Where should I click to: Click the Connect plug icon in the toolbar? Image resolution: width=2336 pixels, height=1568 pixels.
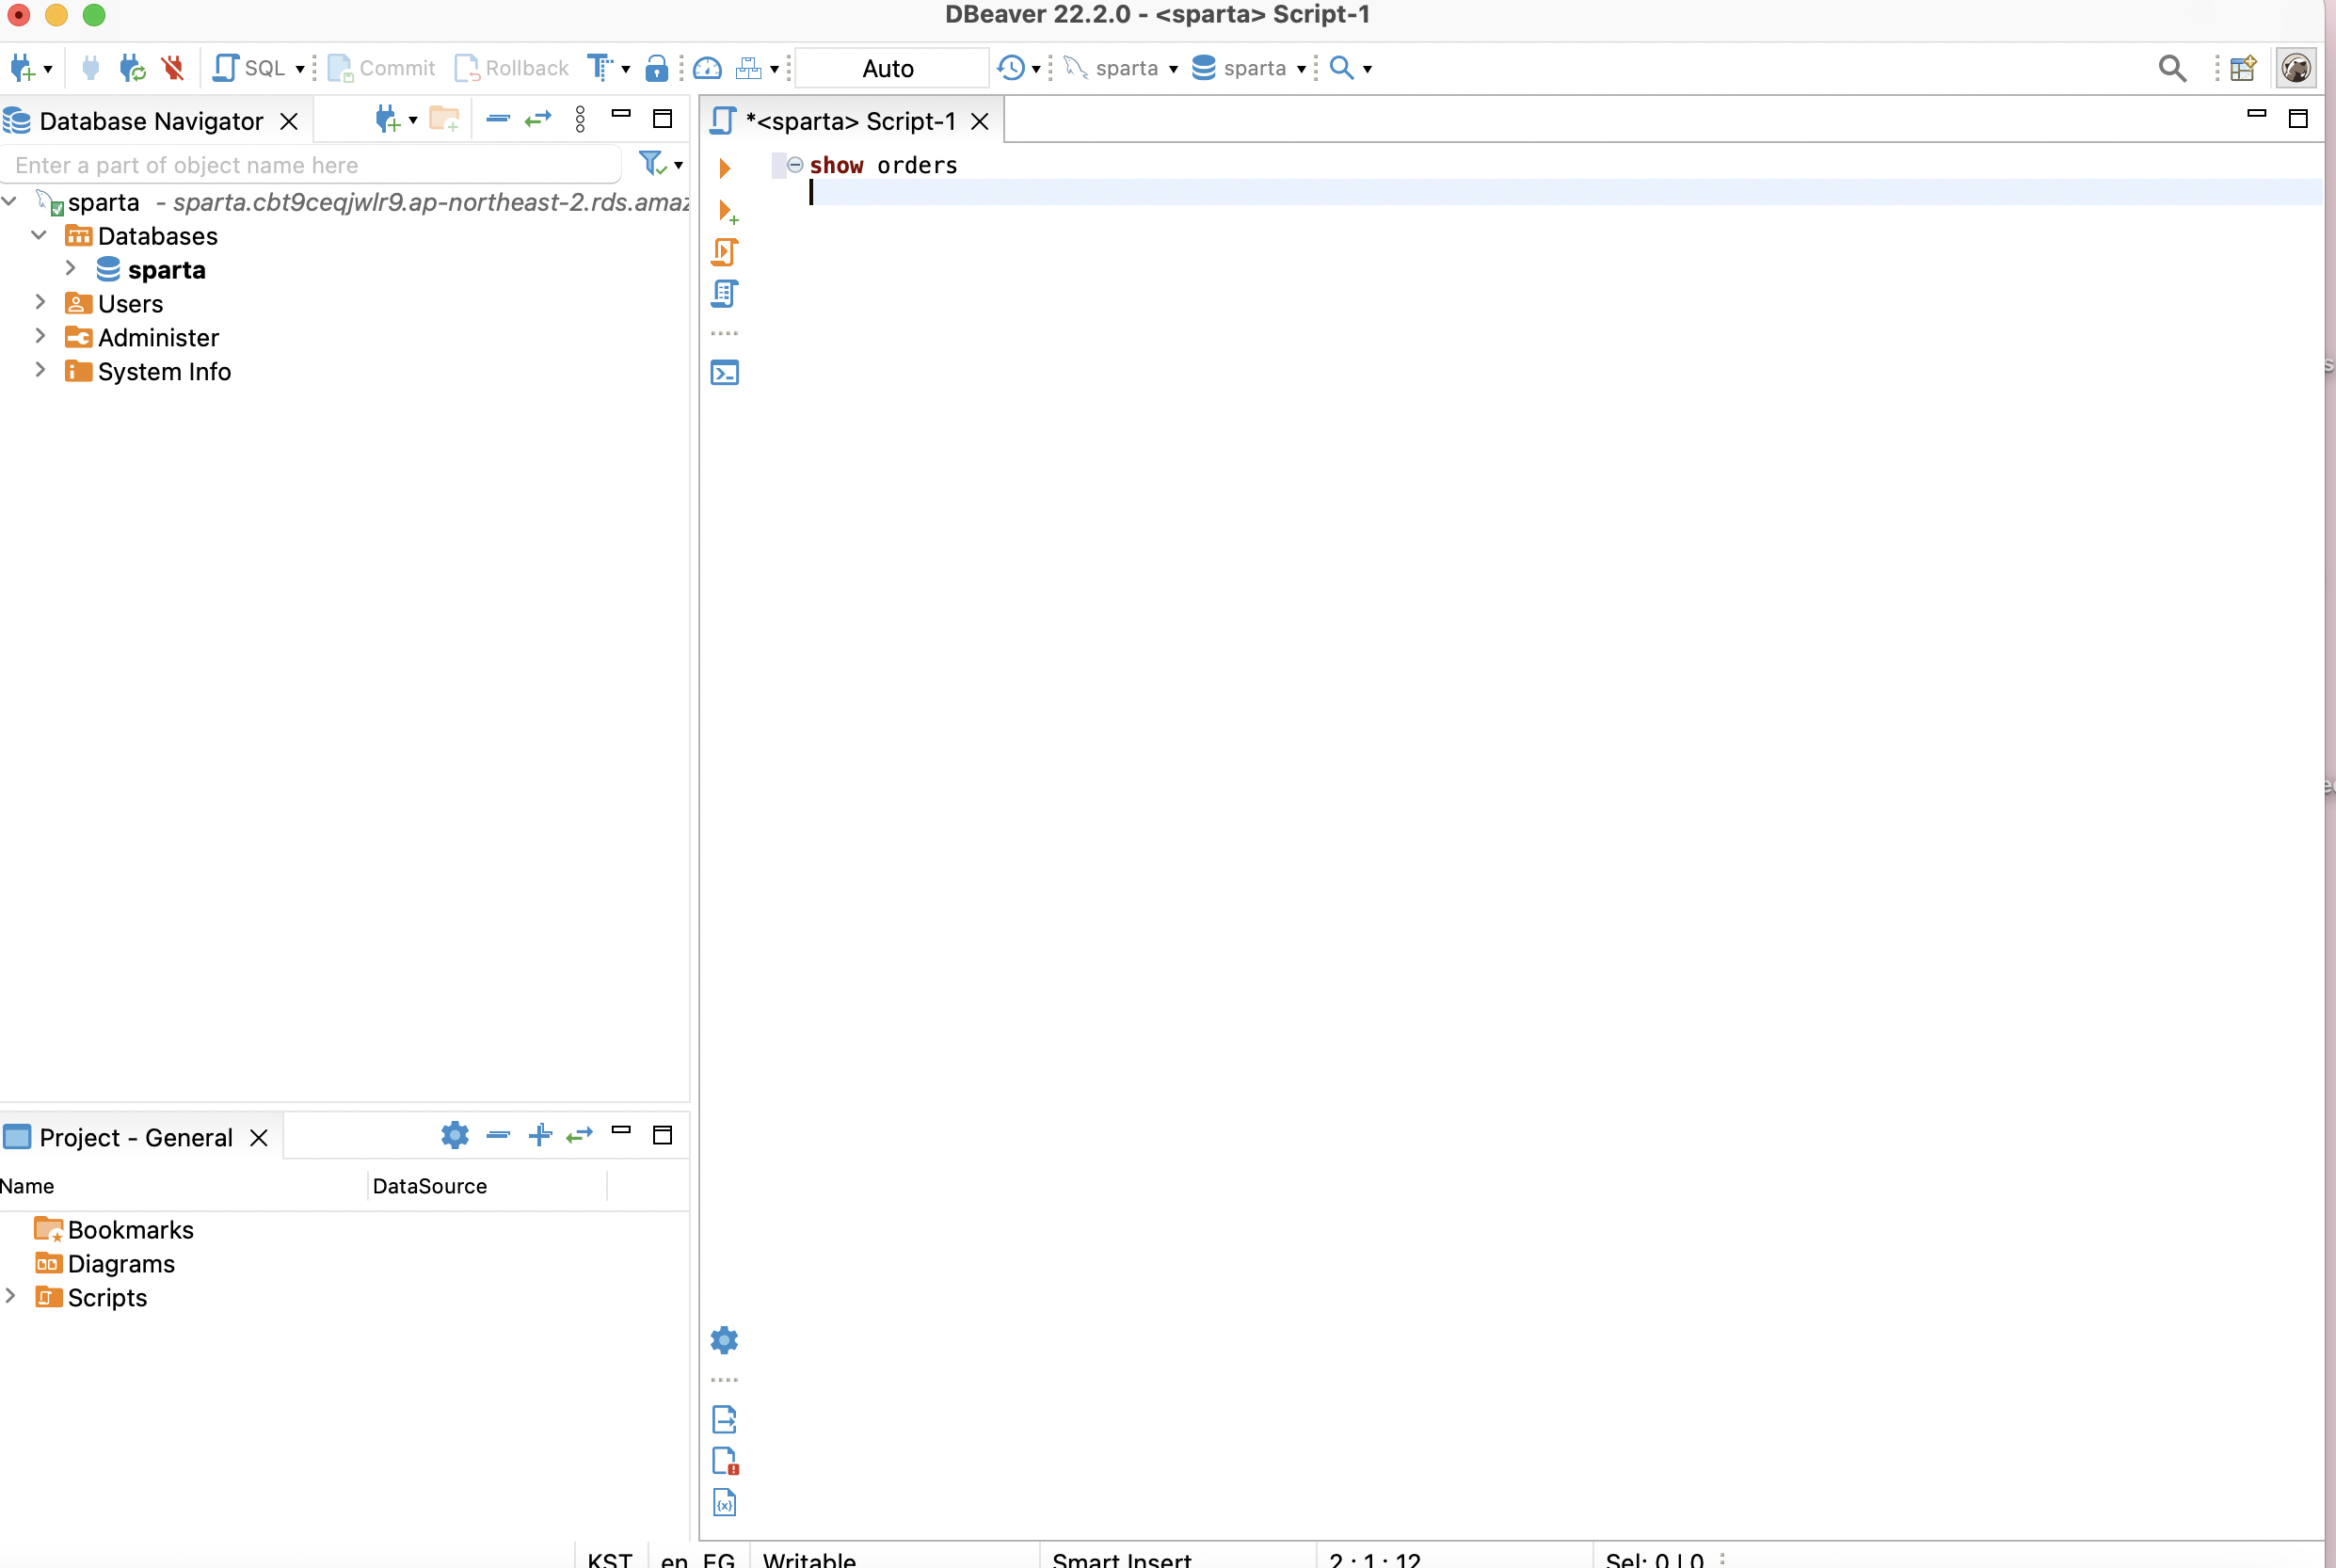coord(91,68)
